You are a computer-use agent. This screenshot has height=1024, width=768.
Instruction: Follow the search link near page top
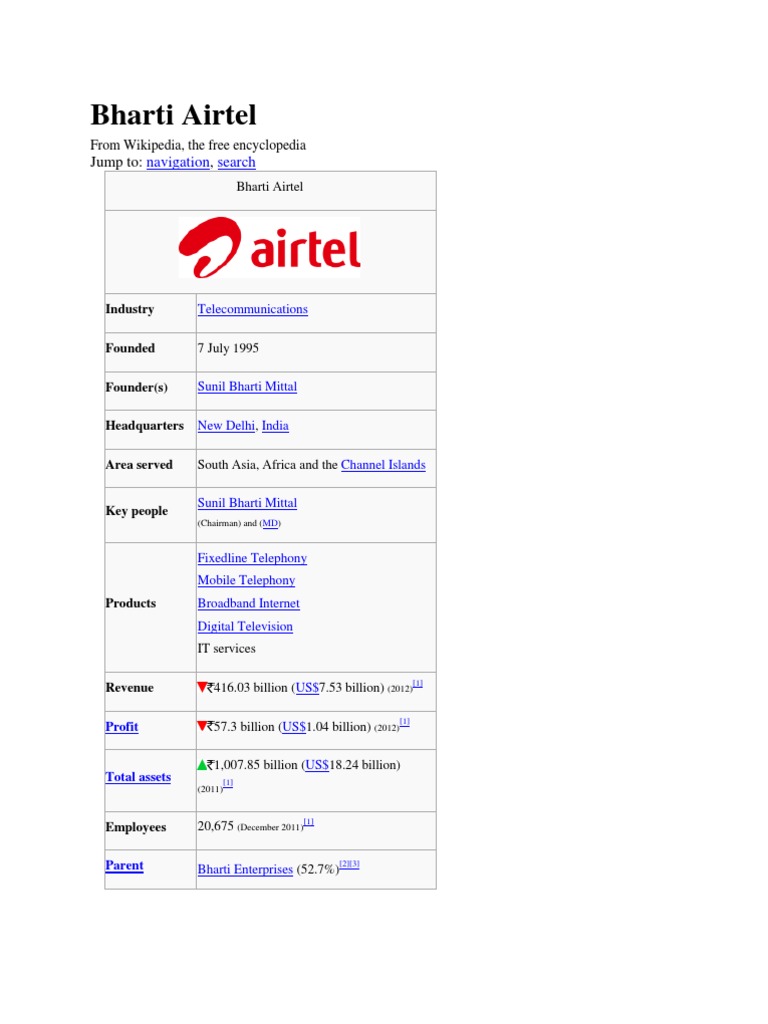236,162
